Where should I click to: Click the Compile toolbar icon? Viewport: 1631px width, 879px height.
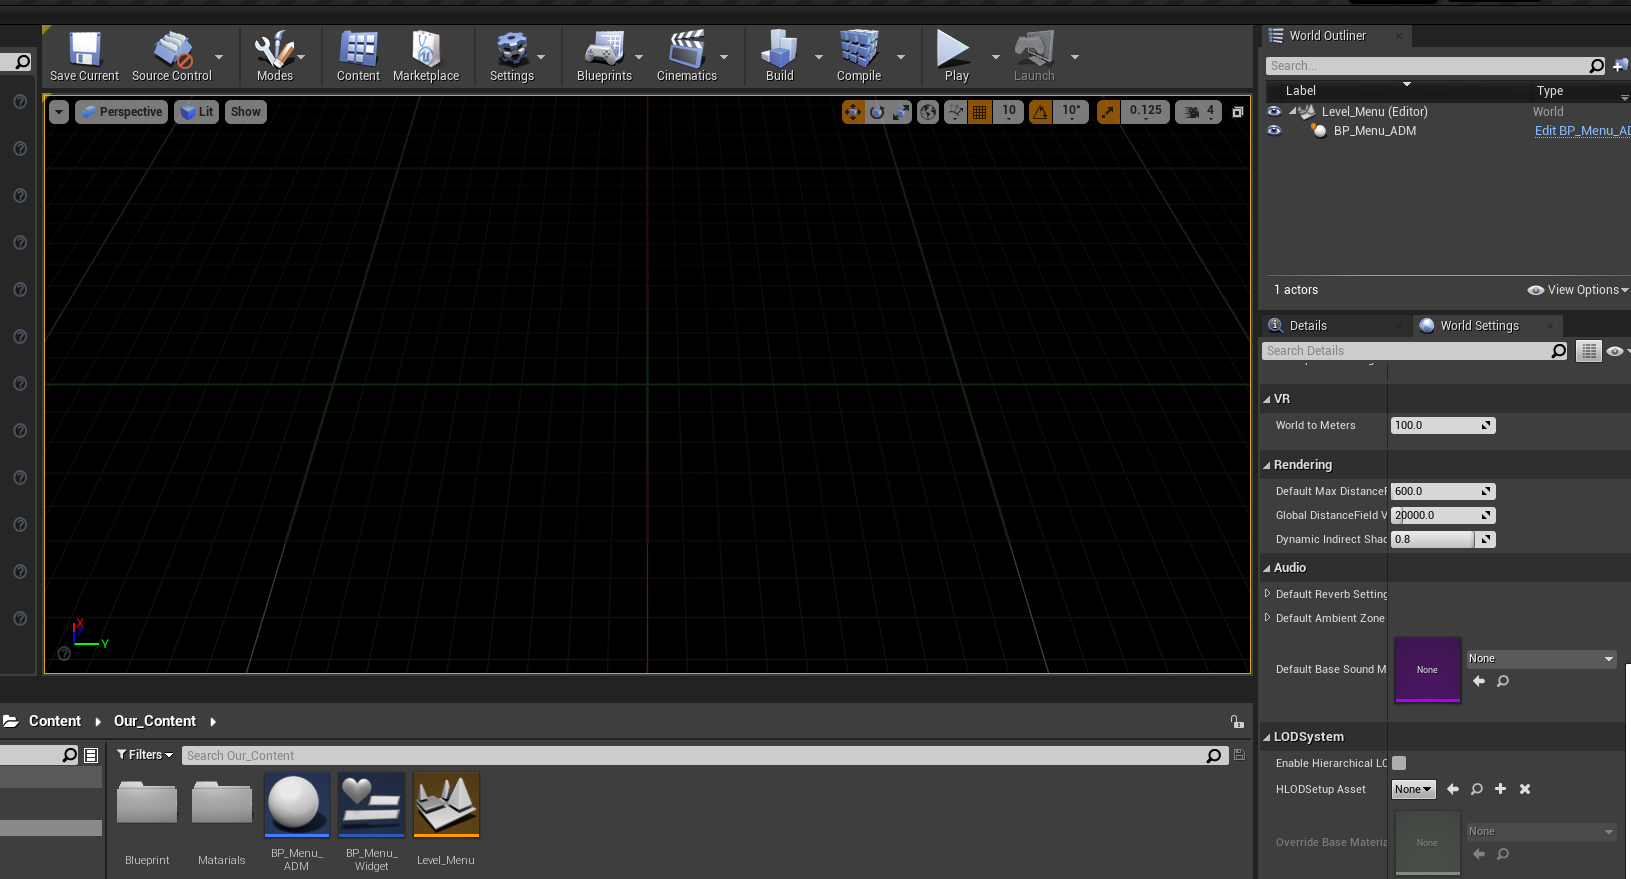(859, 56)
